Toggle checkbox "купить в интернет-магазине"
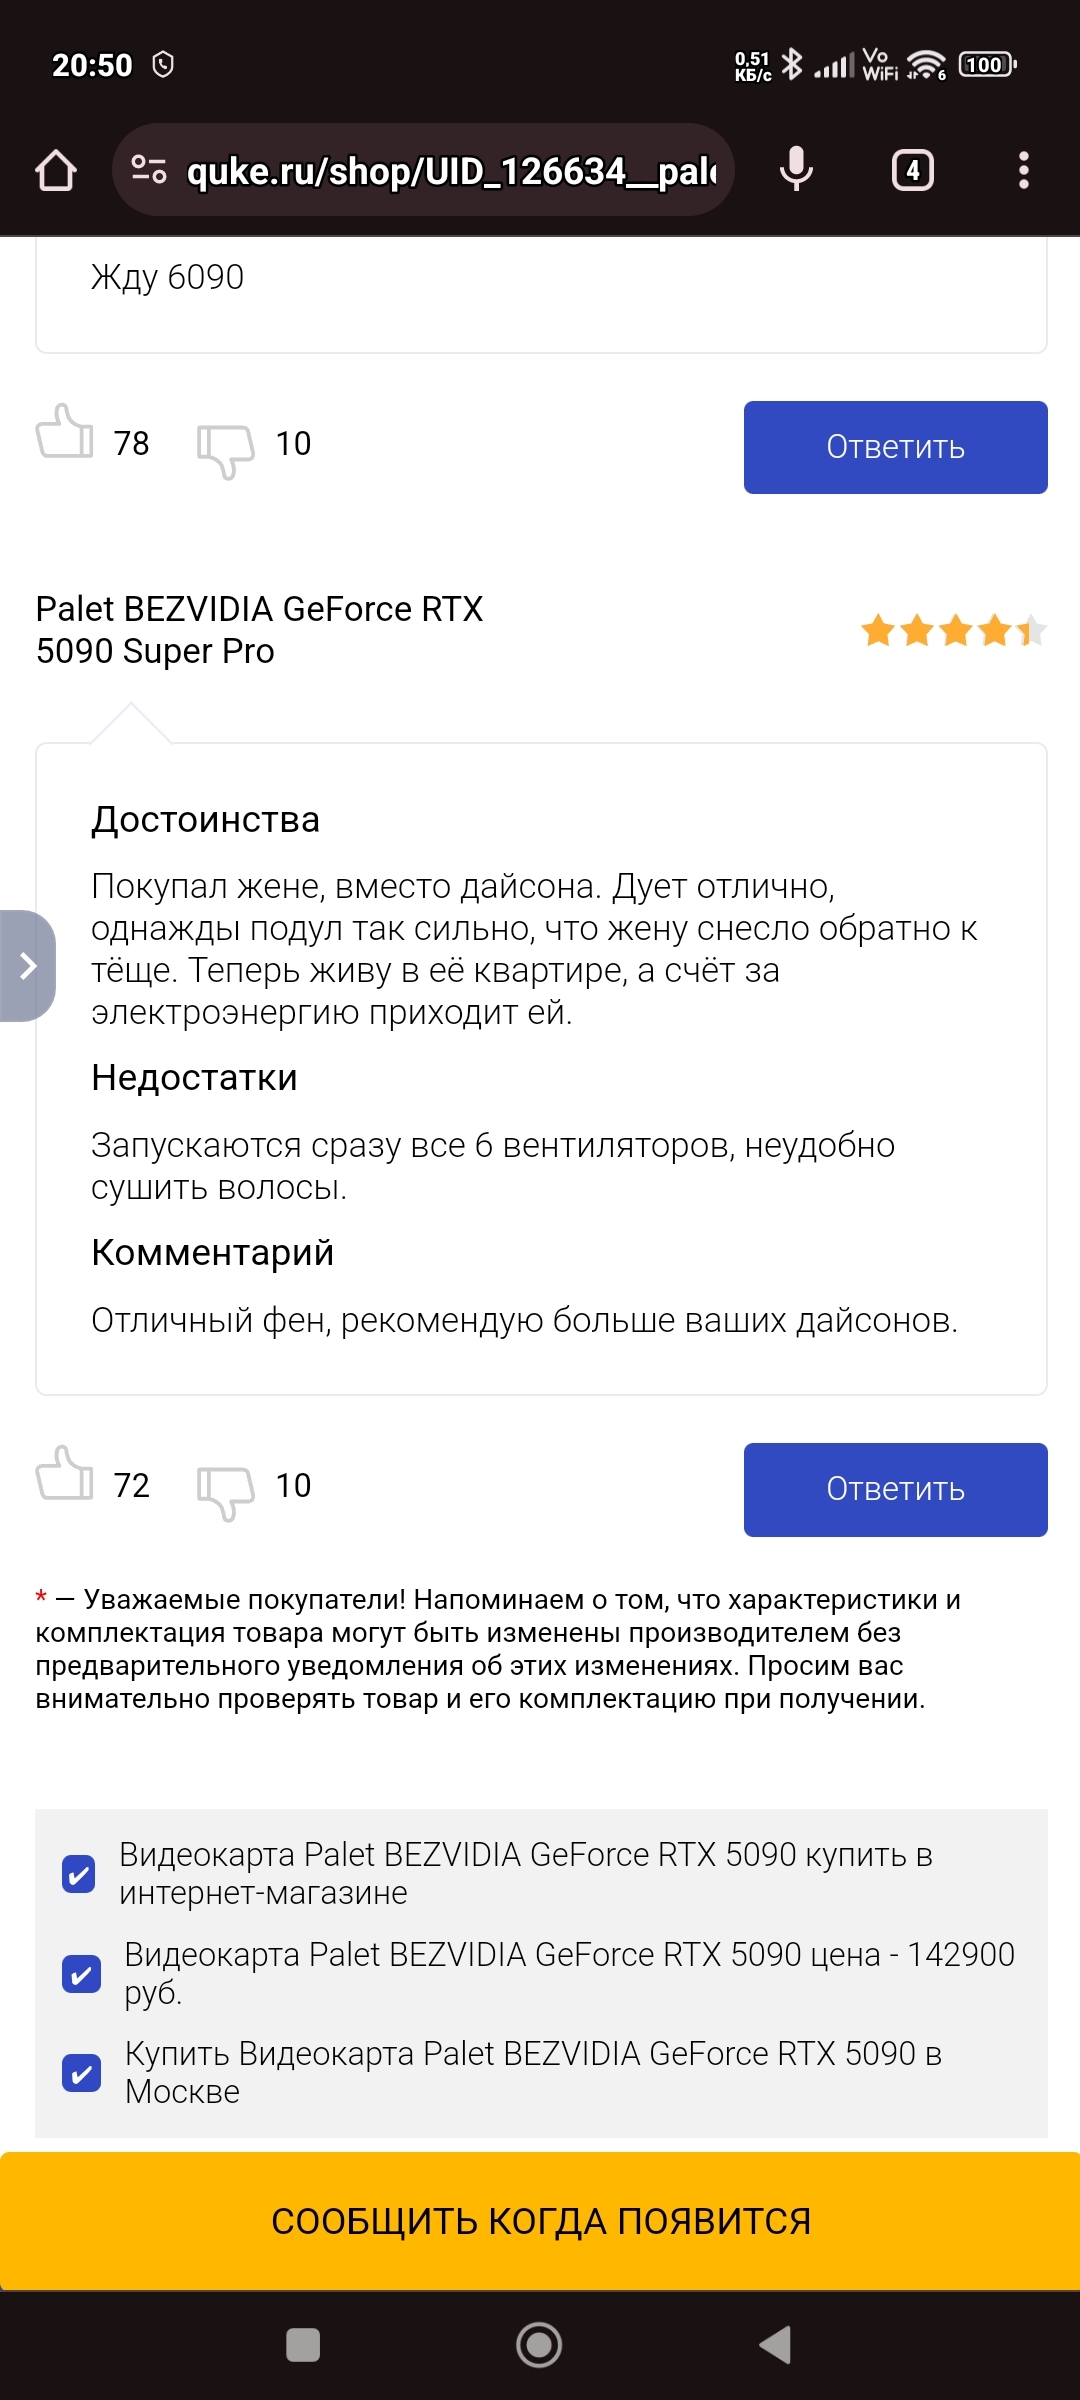 79,1874
